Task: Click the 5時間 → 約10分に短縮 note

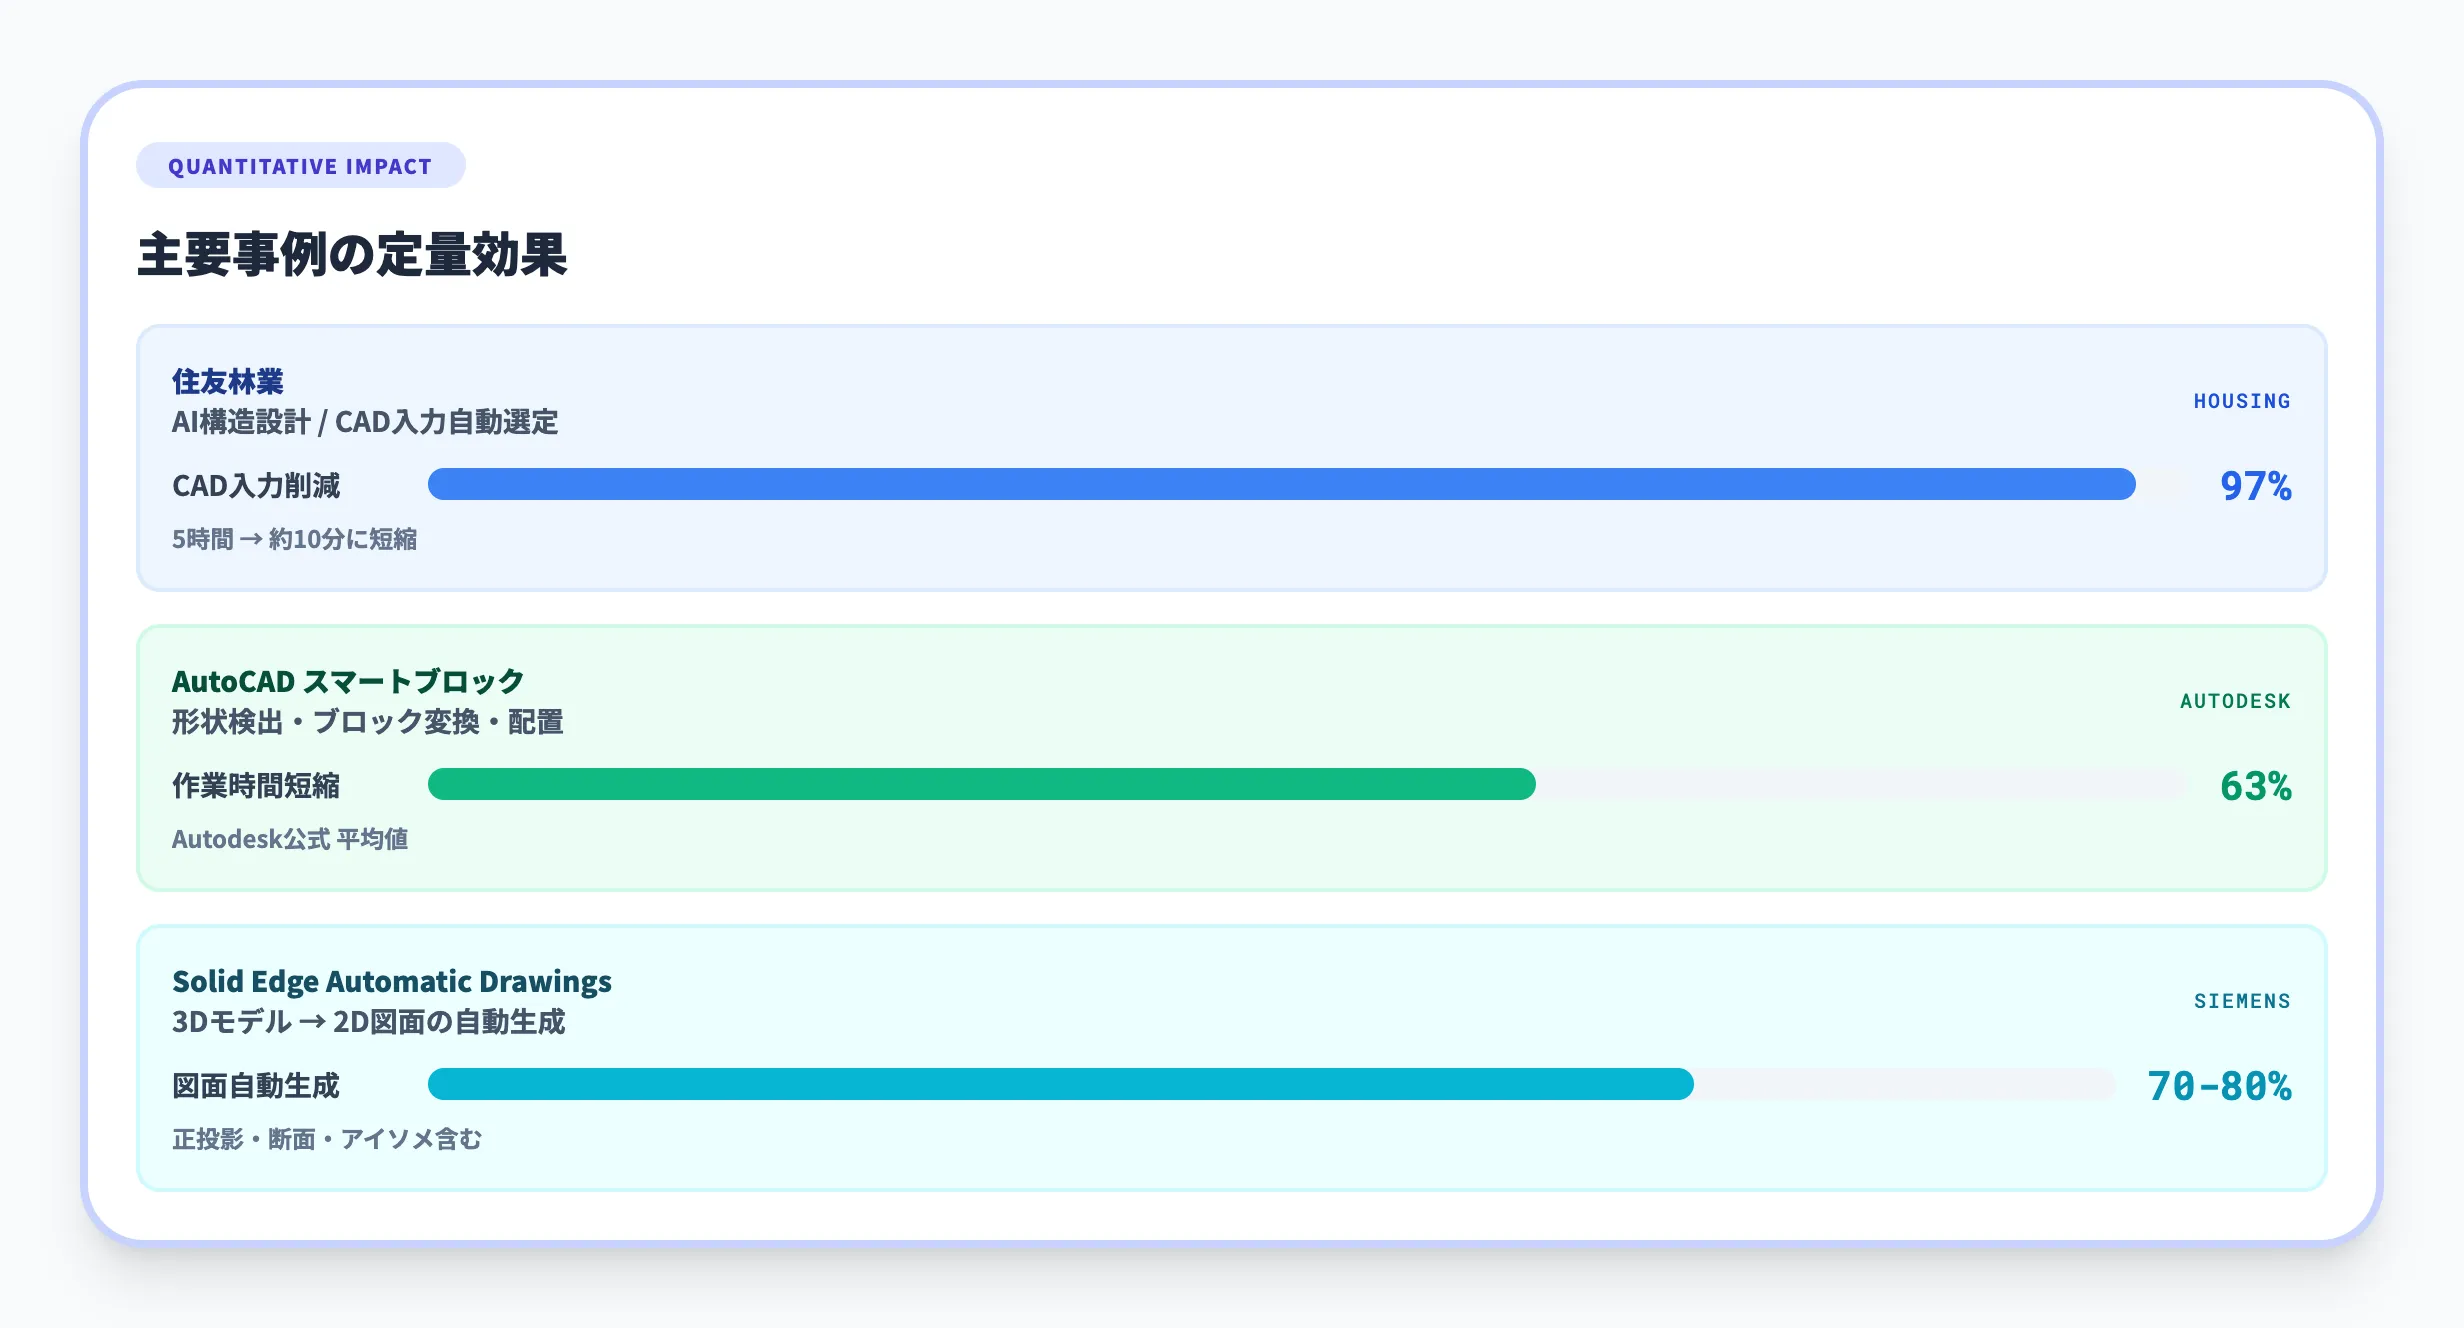Action: click(294, 539)
